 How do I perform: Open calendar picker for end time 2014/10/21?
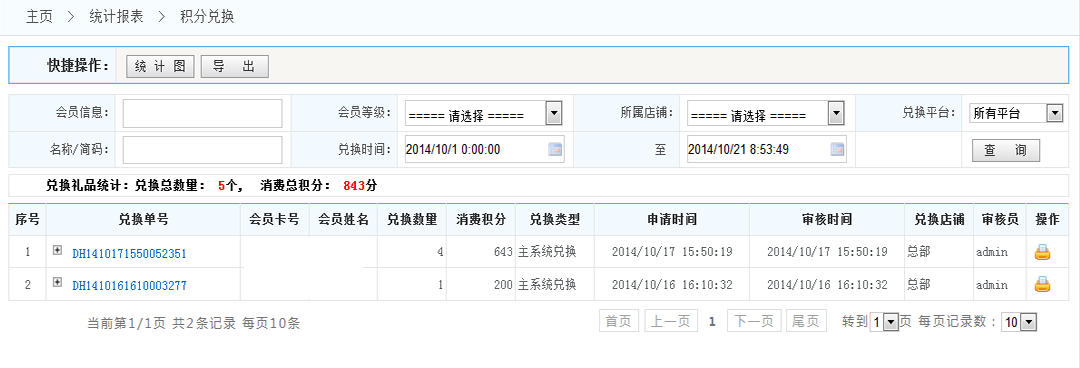[837, 149]
